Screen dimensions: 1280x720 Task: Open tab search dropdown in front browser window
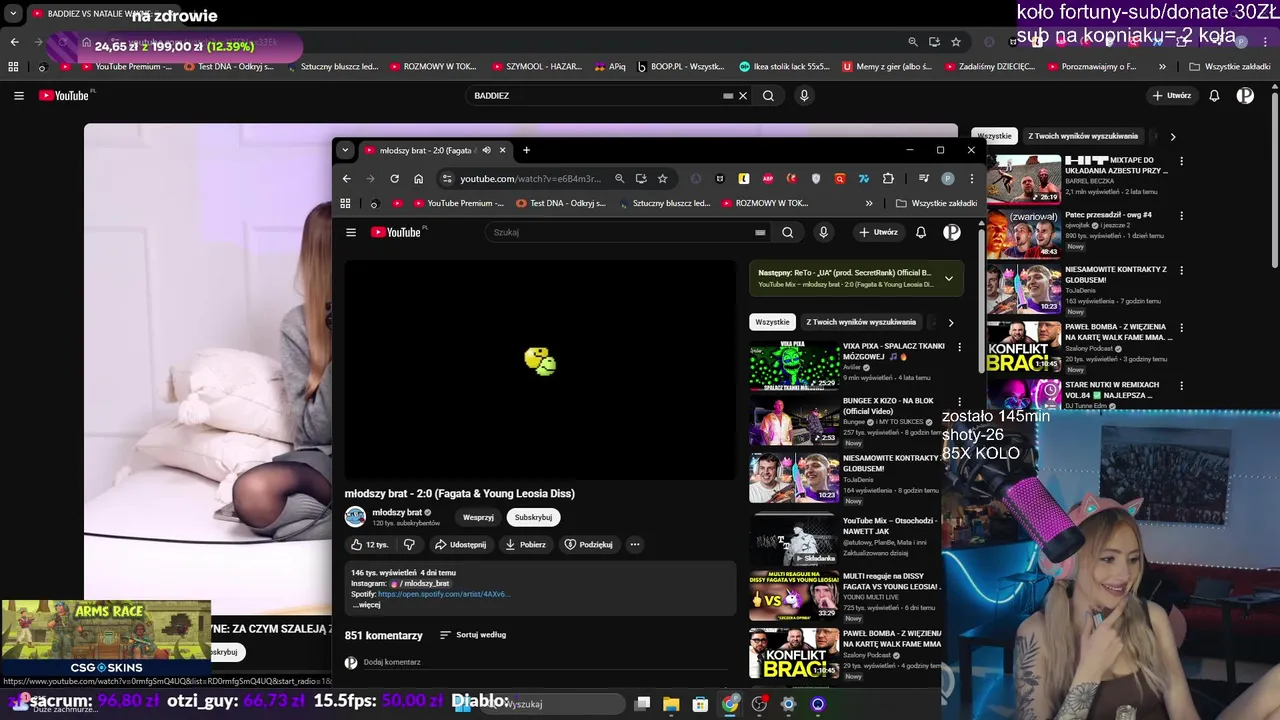coord(345,150)
